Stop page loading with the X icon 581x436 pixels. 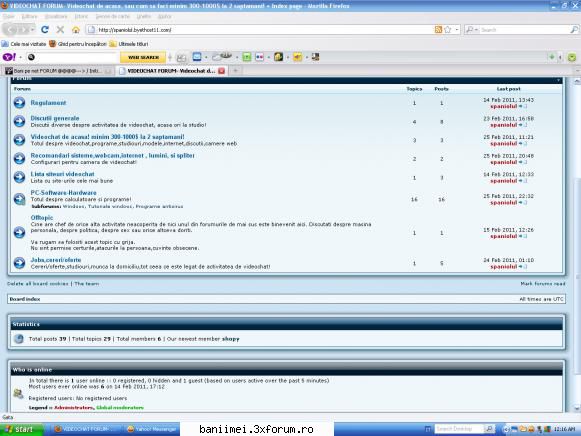(60, 30)
